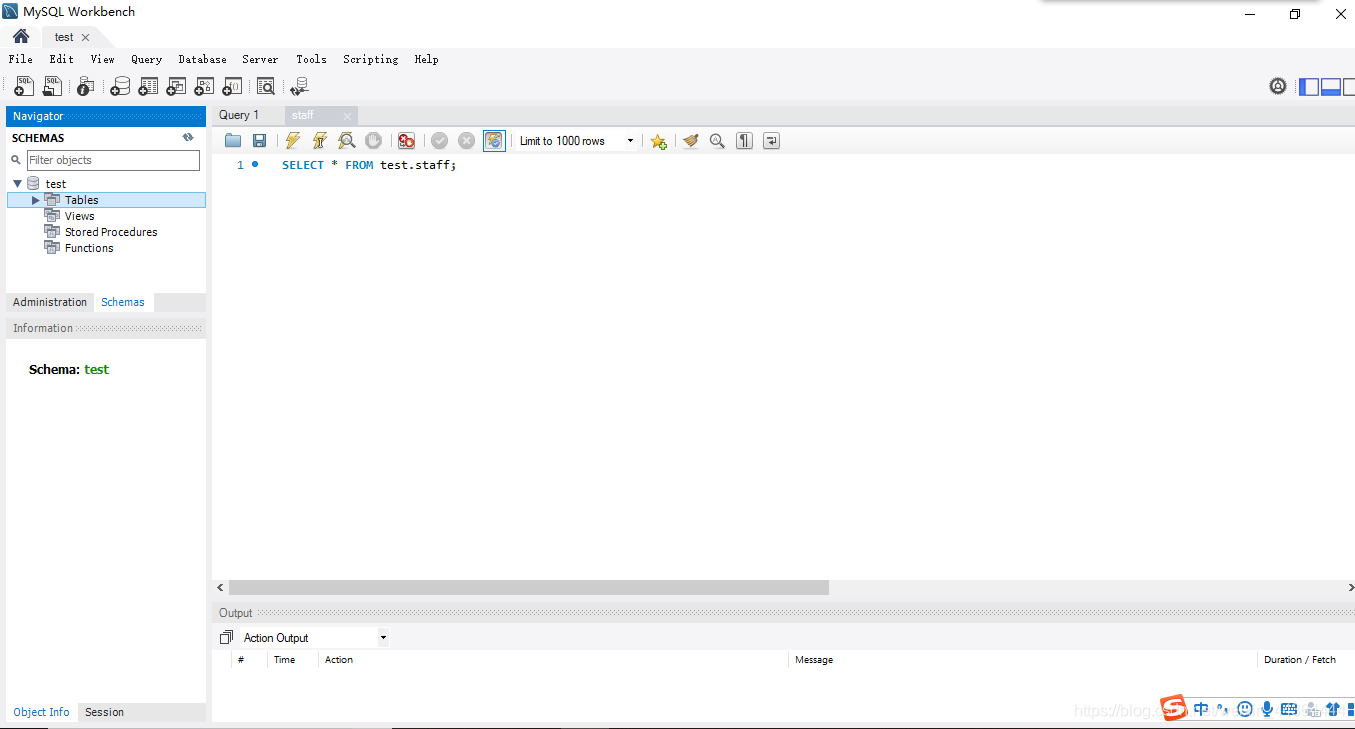Image resolution: width=1355 pixels, height=729 pixels.
Task: Refresh the SCHEMAS list
Action: coord(188,138)
